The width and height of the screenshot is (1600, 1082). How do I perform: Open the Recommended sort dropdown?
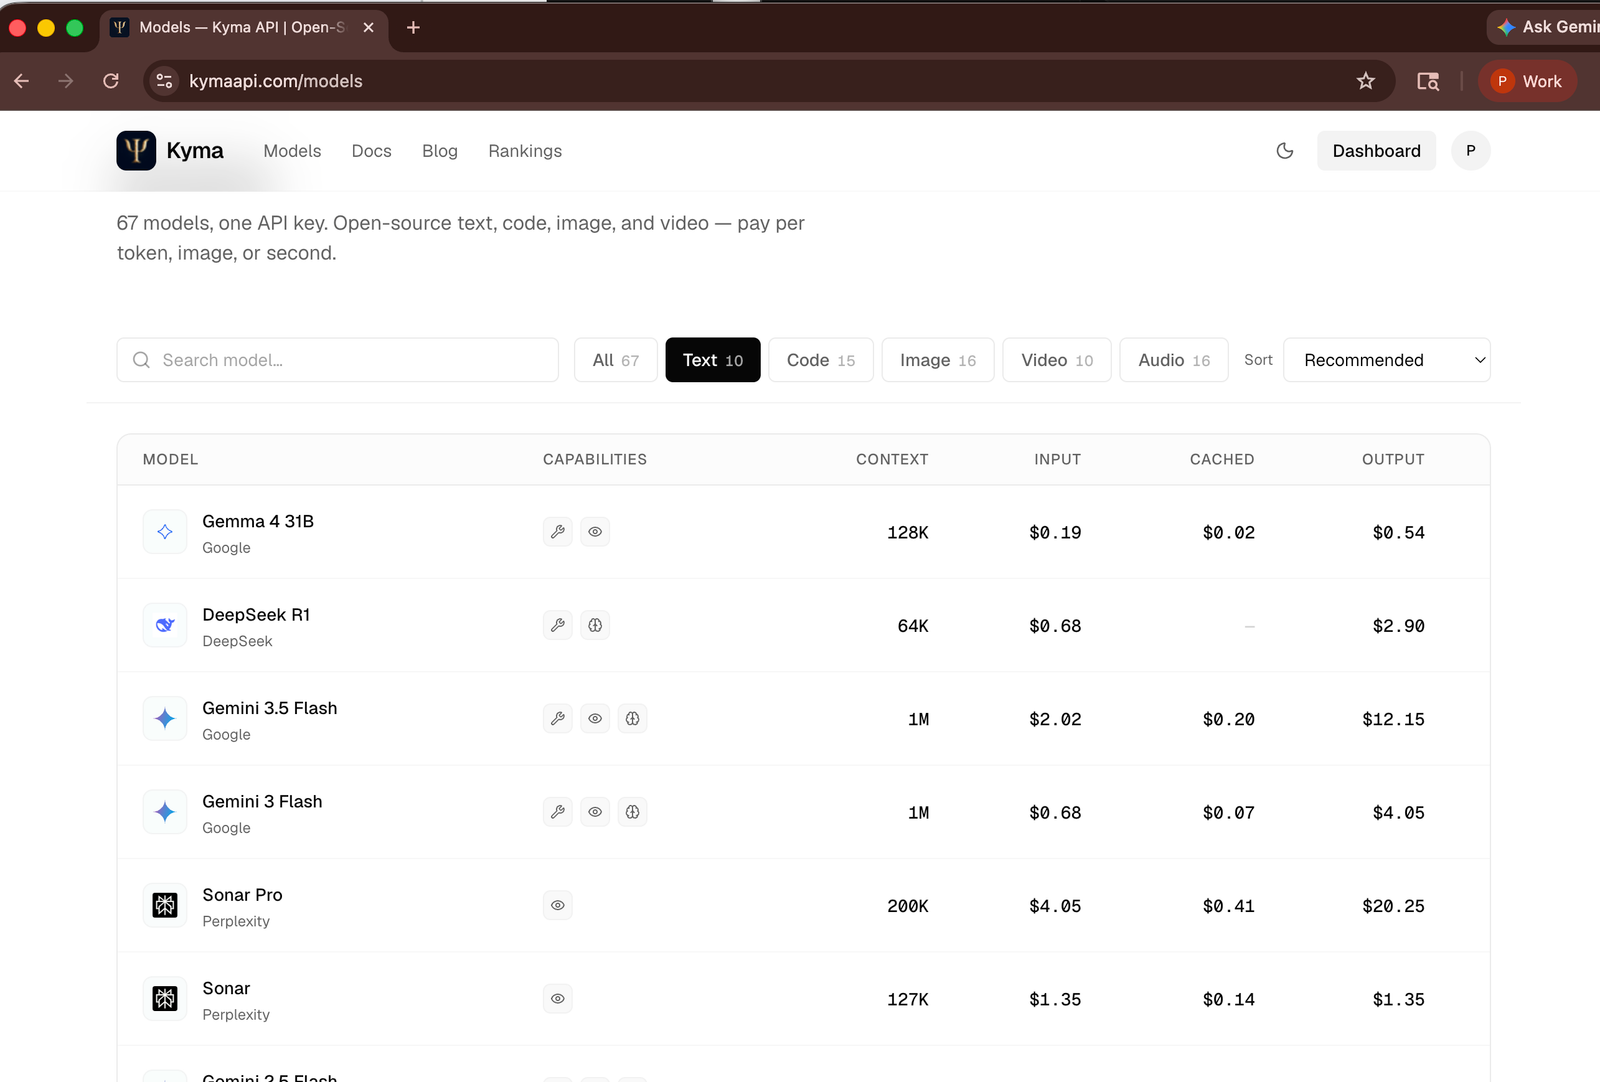(x=1387, y=360)
